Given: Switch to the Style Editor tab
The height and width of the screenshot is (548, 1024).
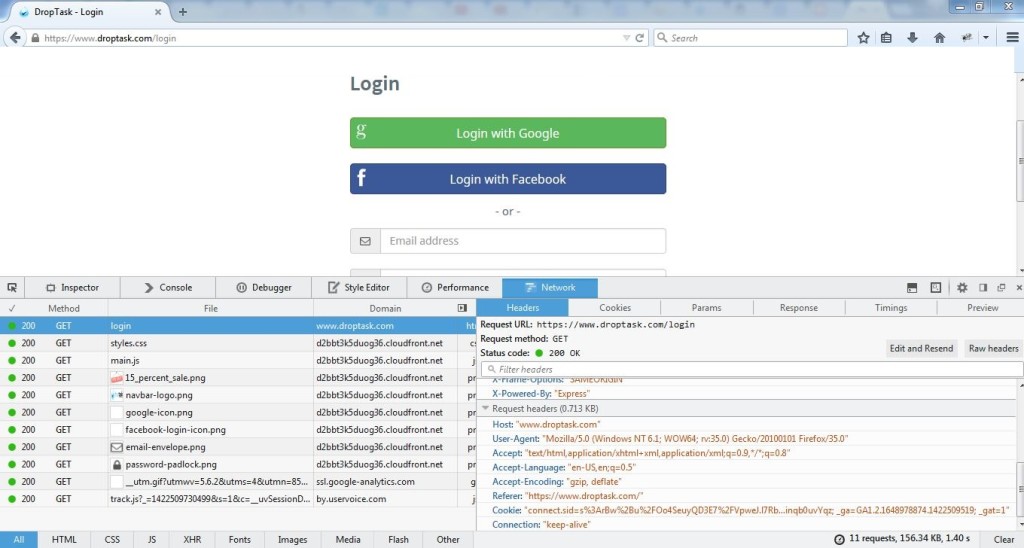Looking at the screenshot, I should [359, 287].
